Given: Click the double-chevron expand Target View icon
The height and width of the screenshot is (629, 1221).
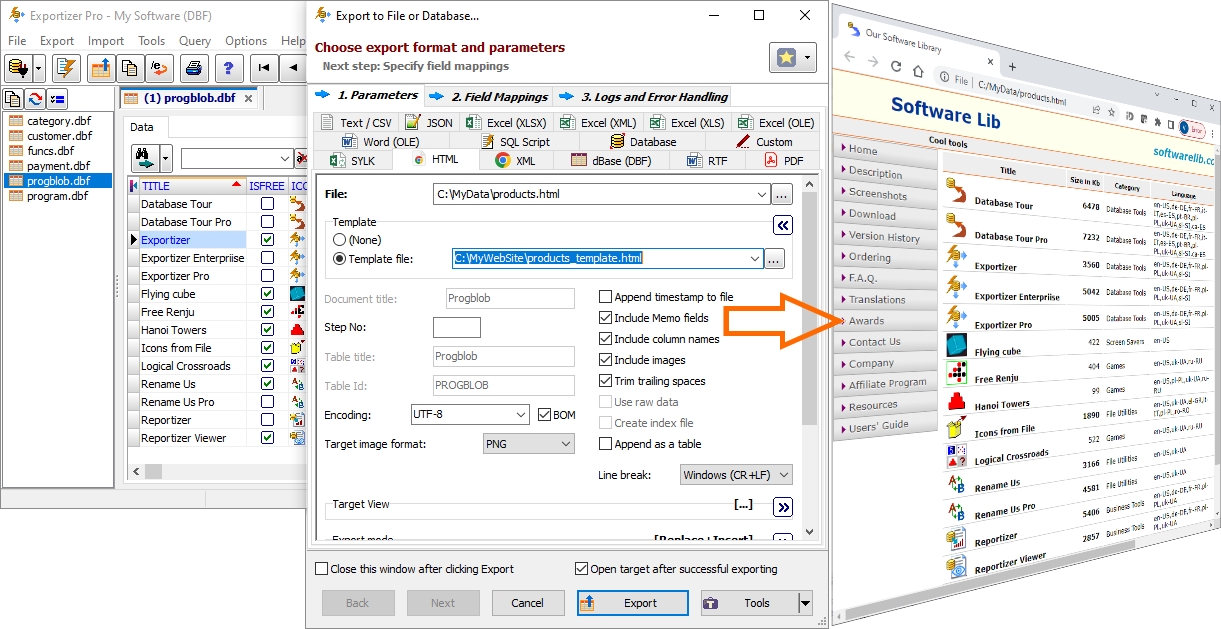Looking at the screenshot, I should (783, 506).
